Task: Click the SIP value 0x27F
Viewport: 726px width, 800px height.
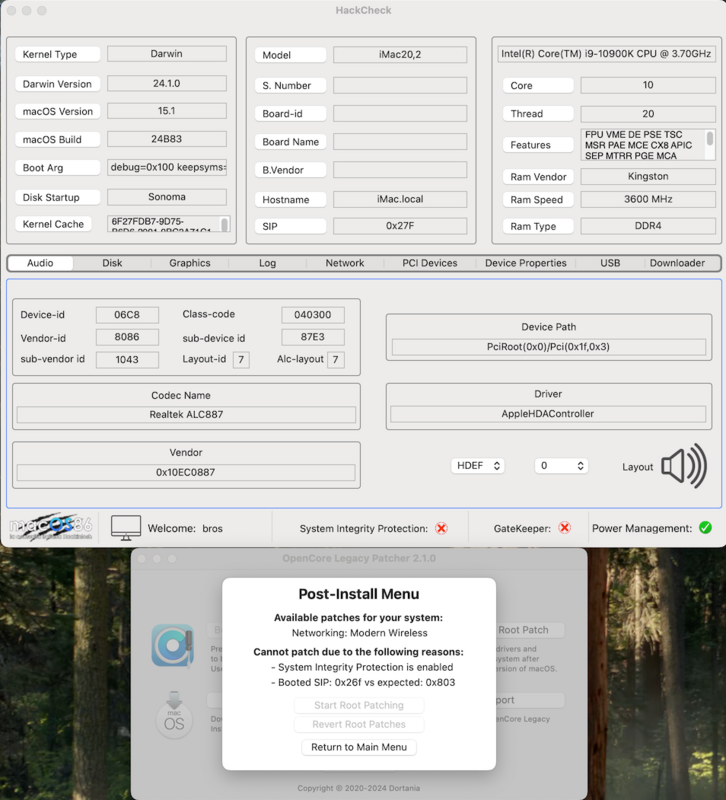Action: click(400, 226)
